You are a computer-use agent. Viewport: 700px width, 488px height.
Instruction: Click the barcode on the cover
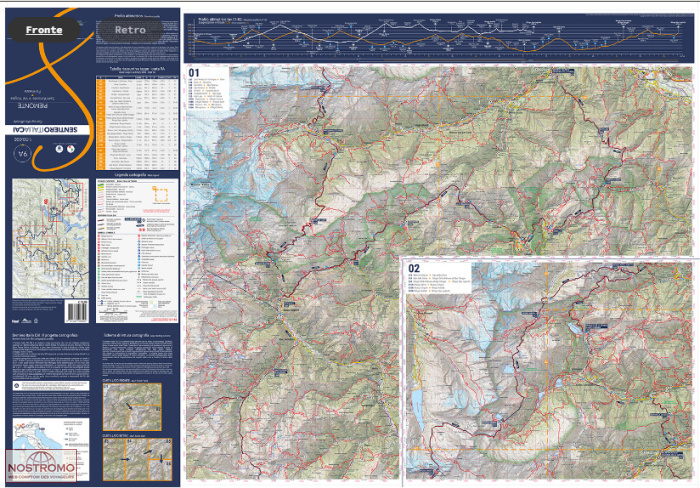tap(77, 311)
